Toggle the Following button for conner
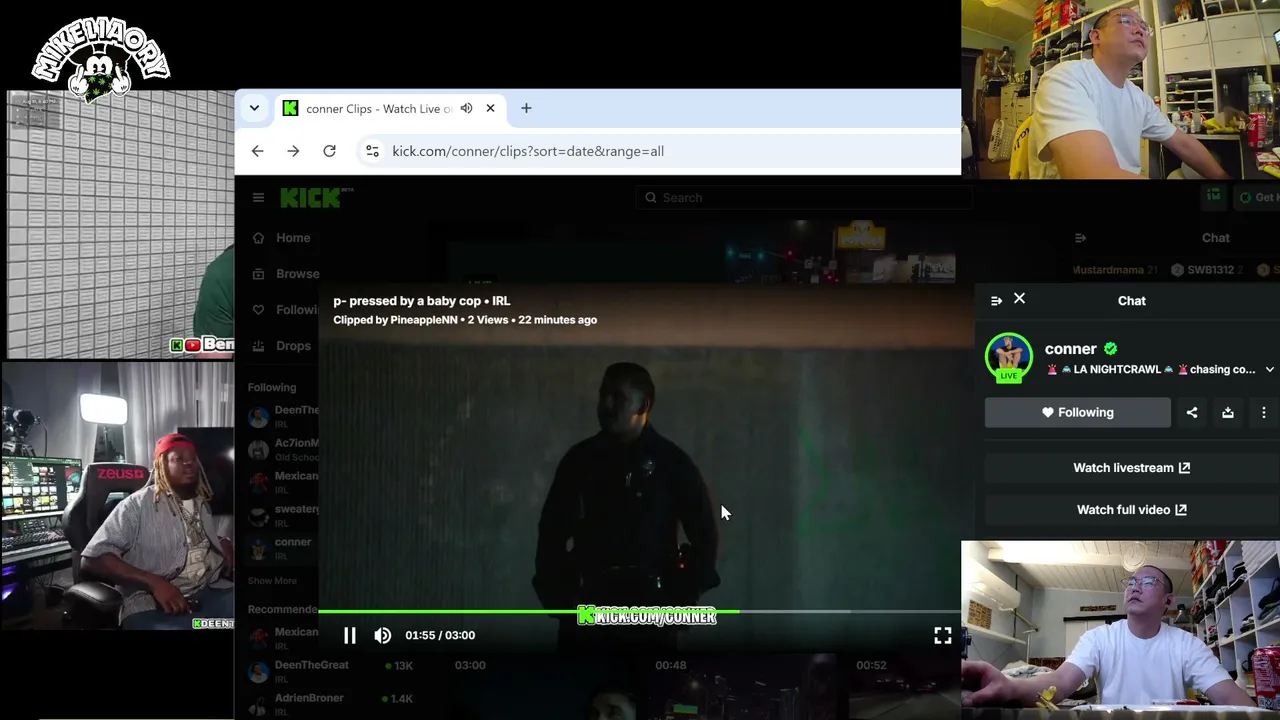The width and height of the screenshot is (1280, 720). [1077, 412]
